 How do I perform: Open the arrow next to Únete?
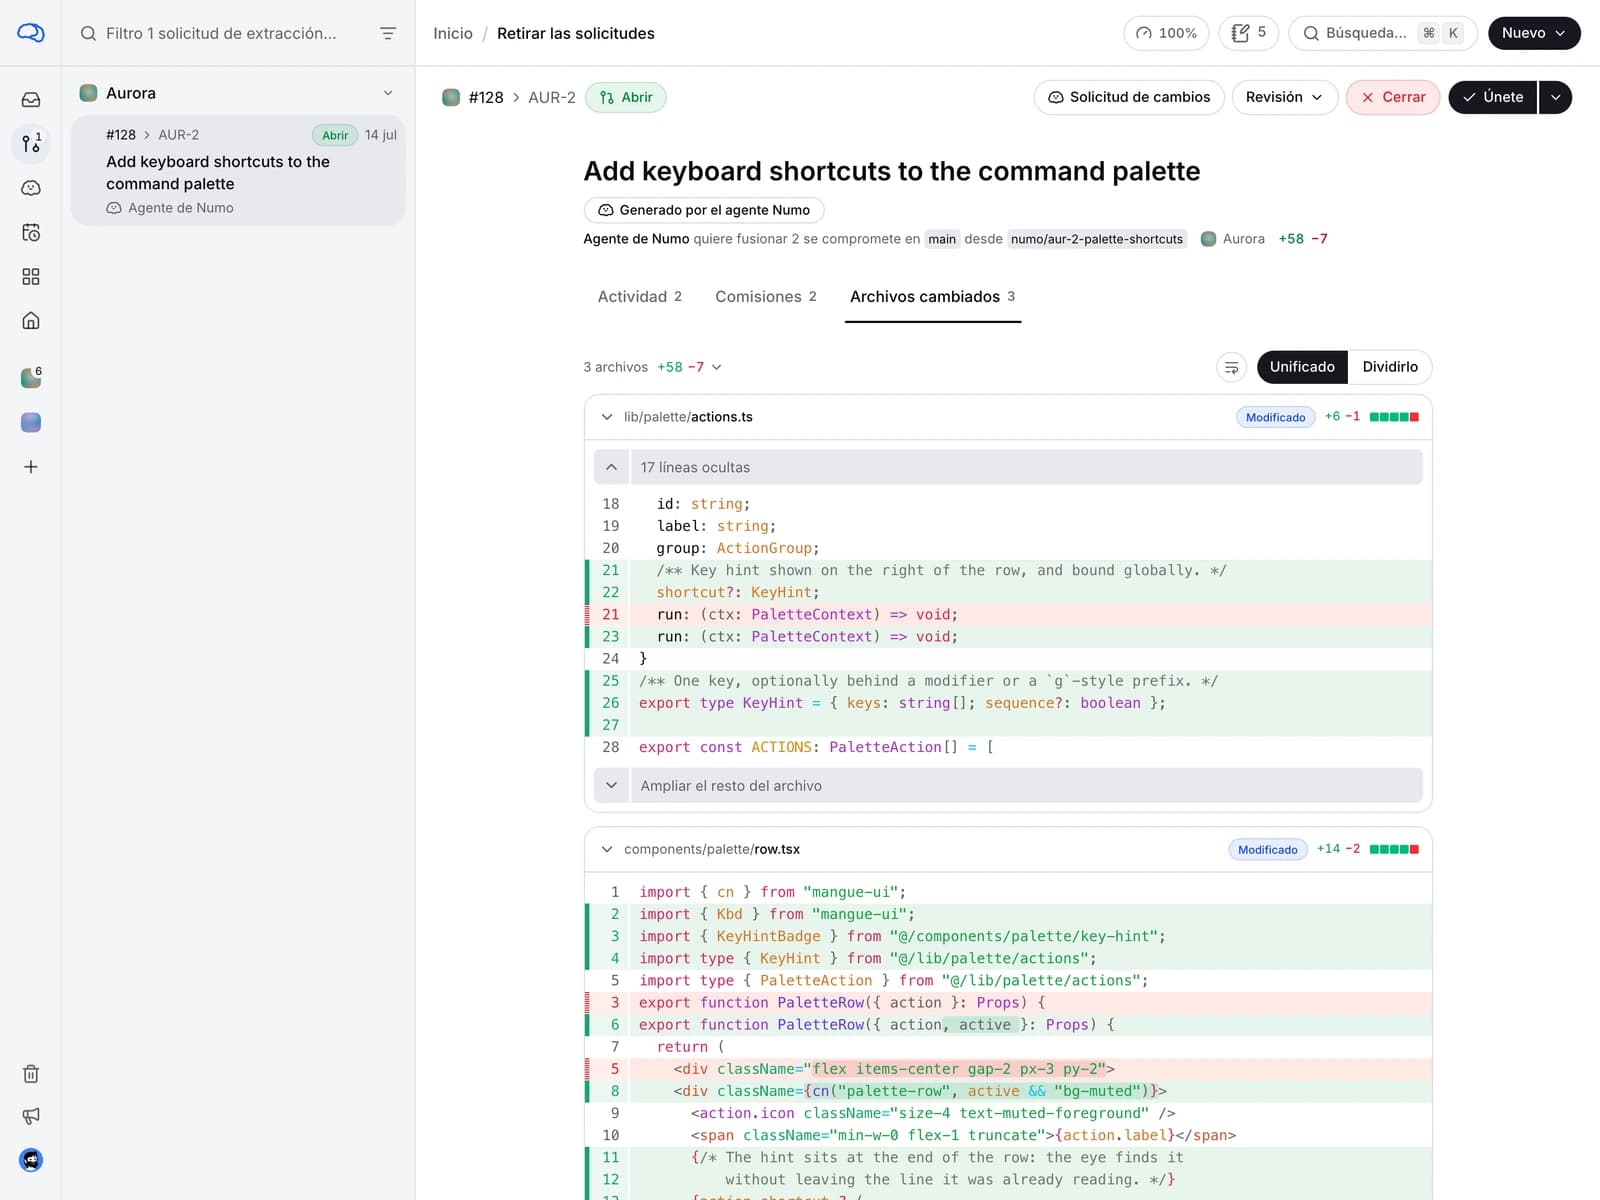[x=1556, y=97]
